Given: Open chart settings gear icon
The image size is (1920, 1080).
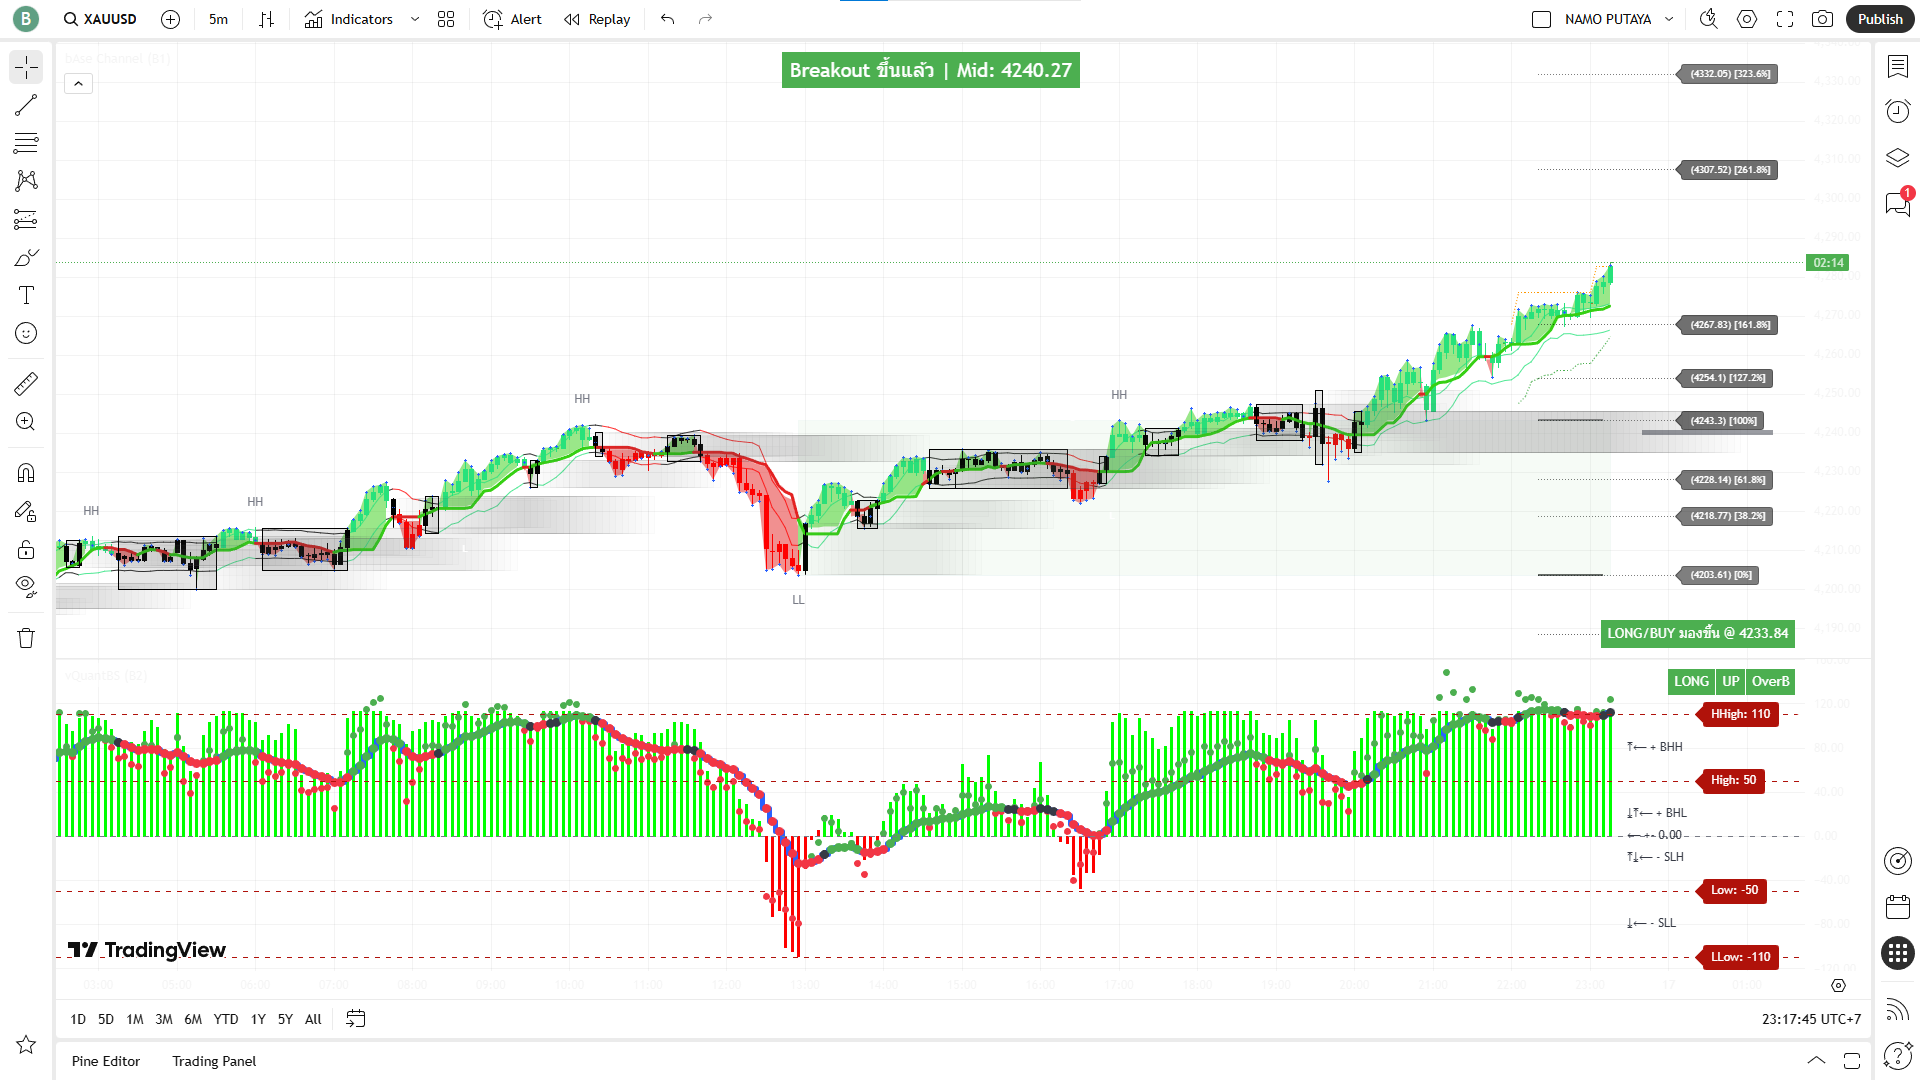Looking at the screenshot, I should click(x=1747, y=19).
